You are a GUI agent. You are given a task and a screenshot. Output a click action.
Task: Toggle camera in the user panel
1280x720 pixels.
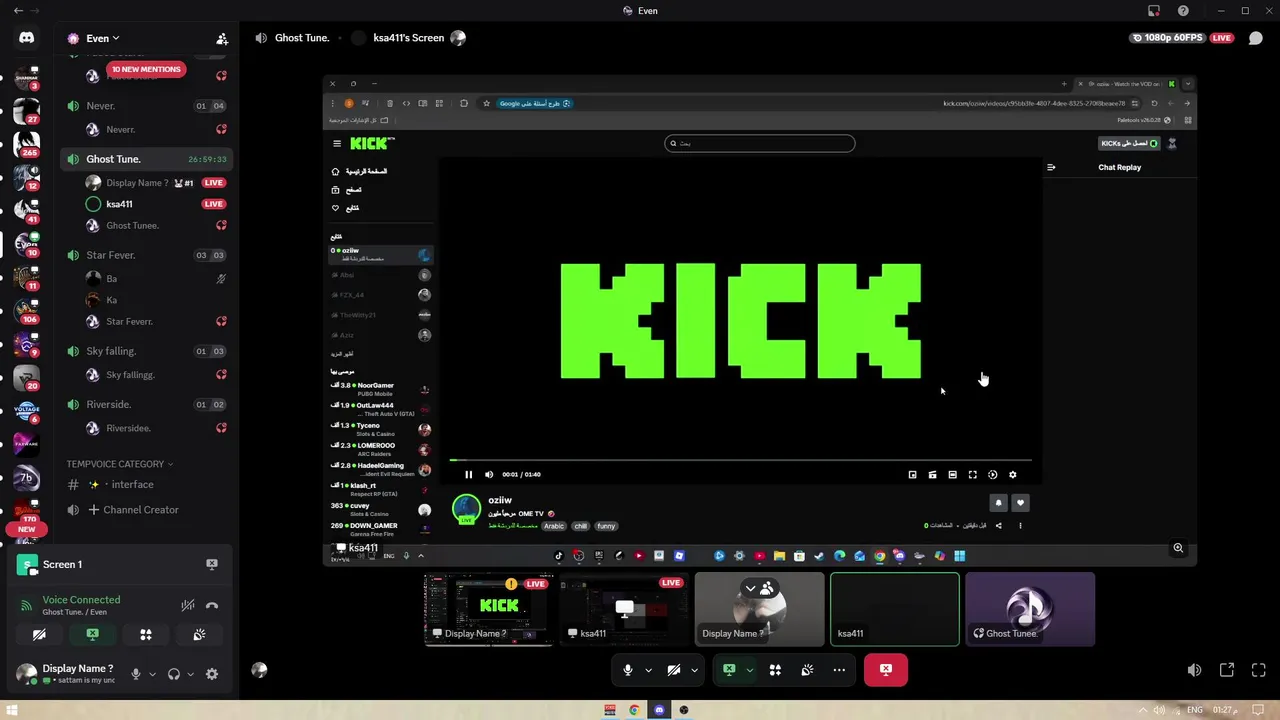pos(39,634)
